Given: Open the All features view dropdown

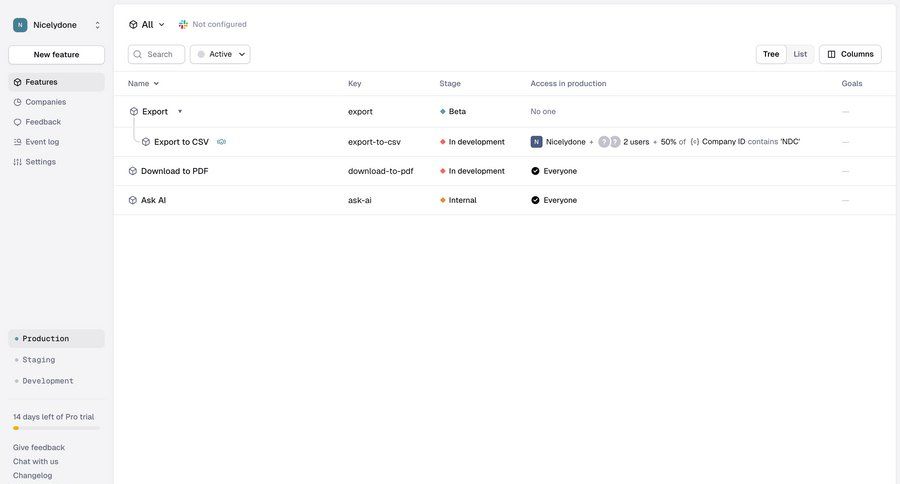Looking at the screenshot, I should click(x=146, y=25).
